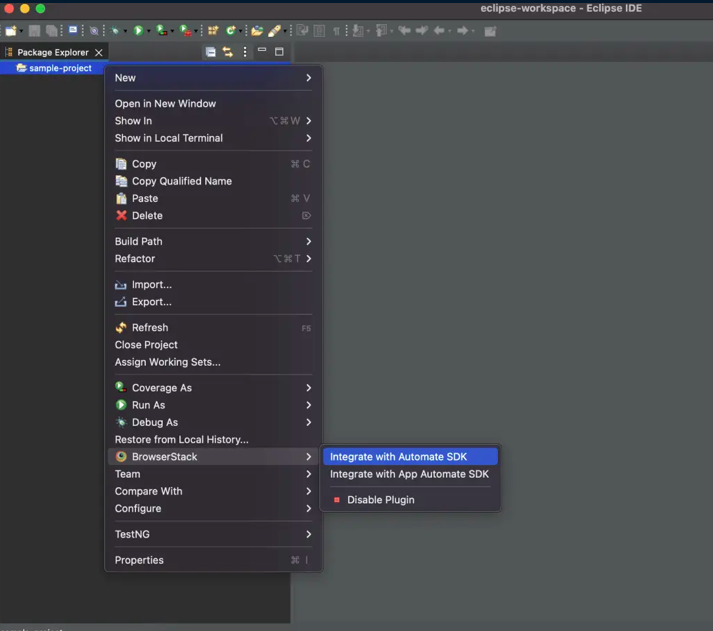Choose Delete from the context menu
Screen dimensions: 713x631
point(213,216)
